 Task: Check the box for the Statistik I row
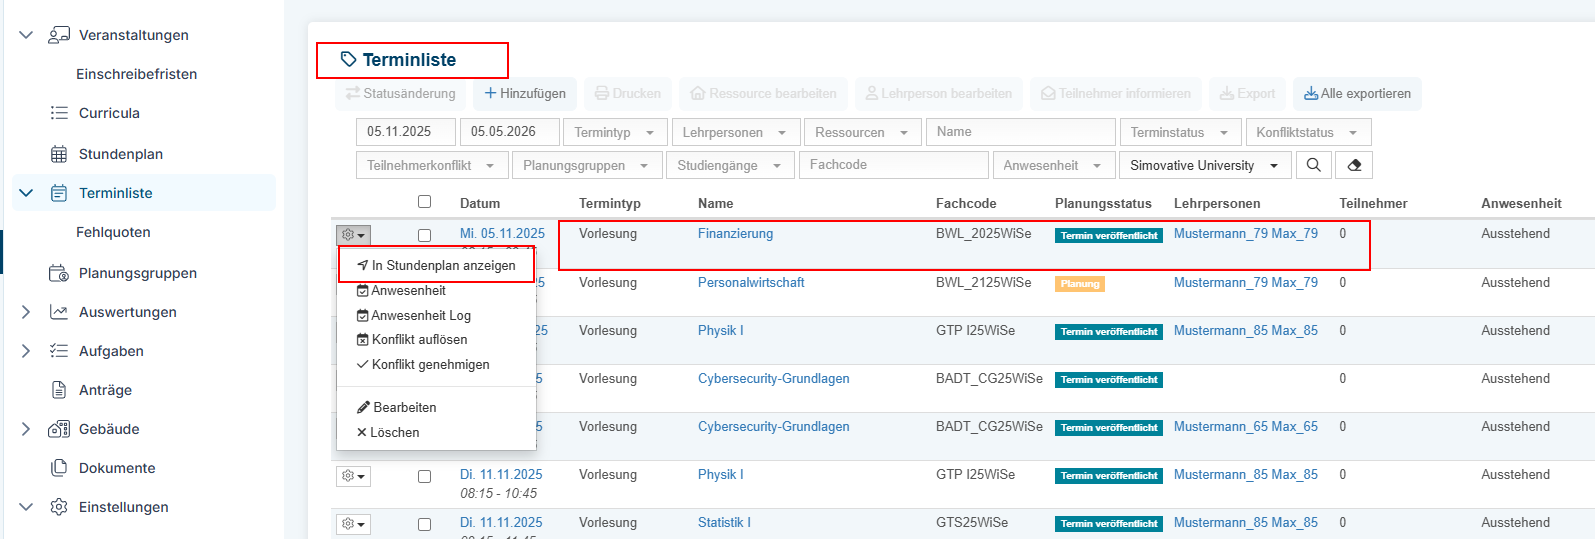coord(425,524)
